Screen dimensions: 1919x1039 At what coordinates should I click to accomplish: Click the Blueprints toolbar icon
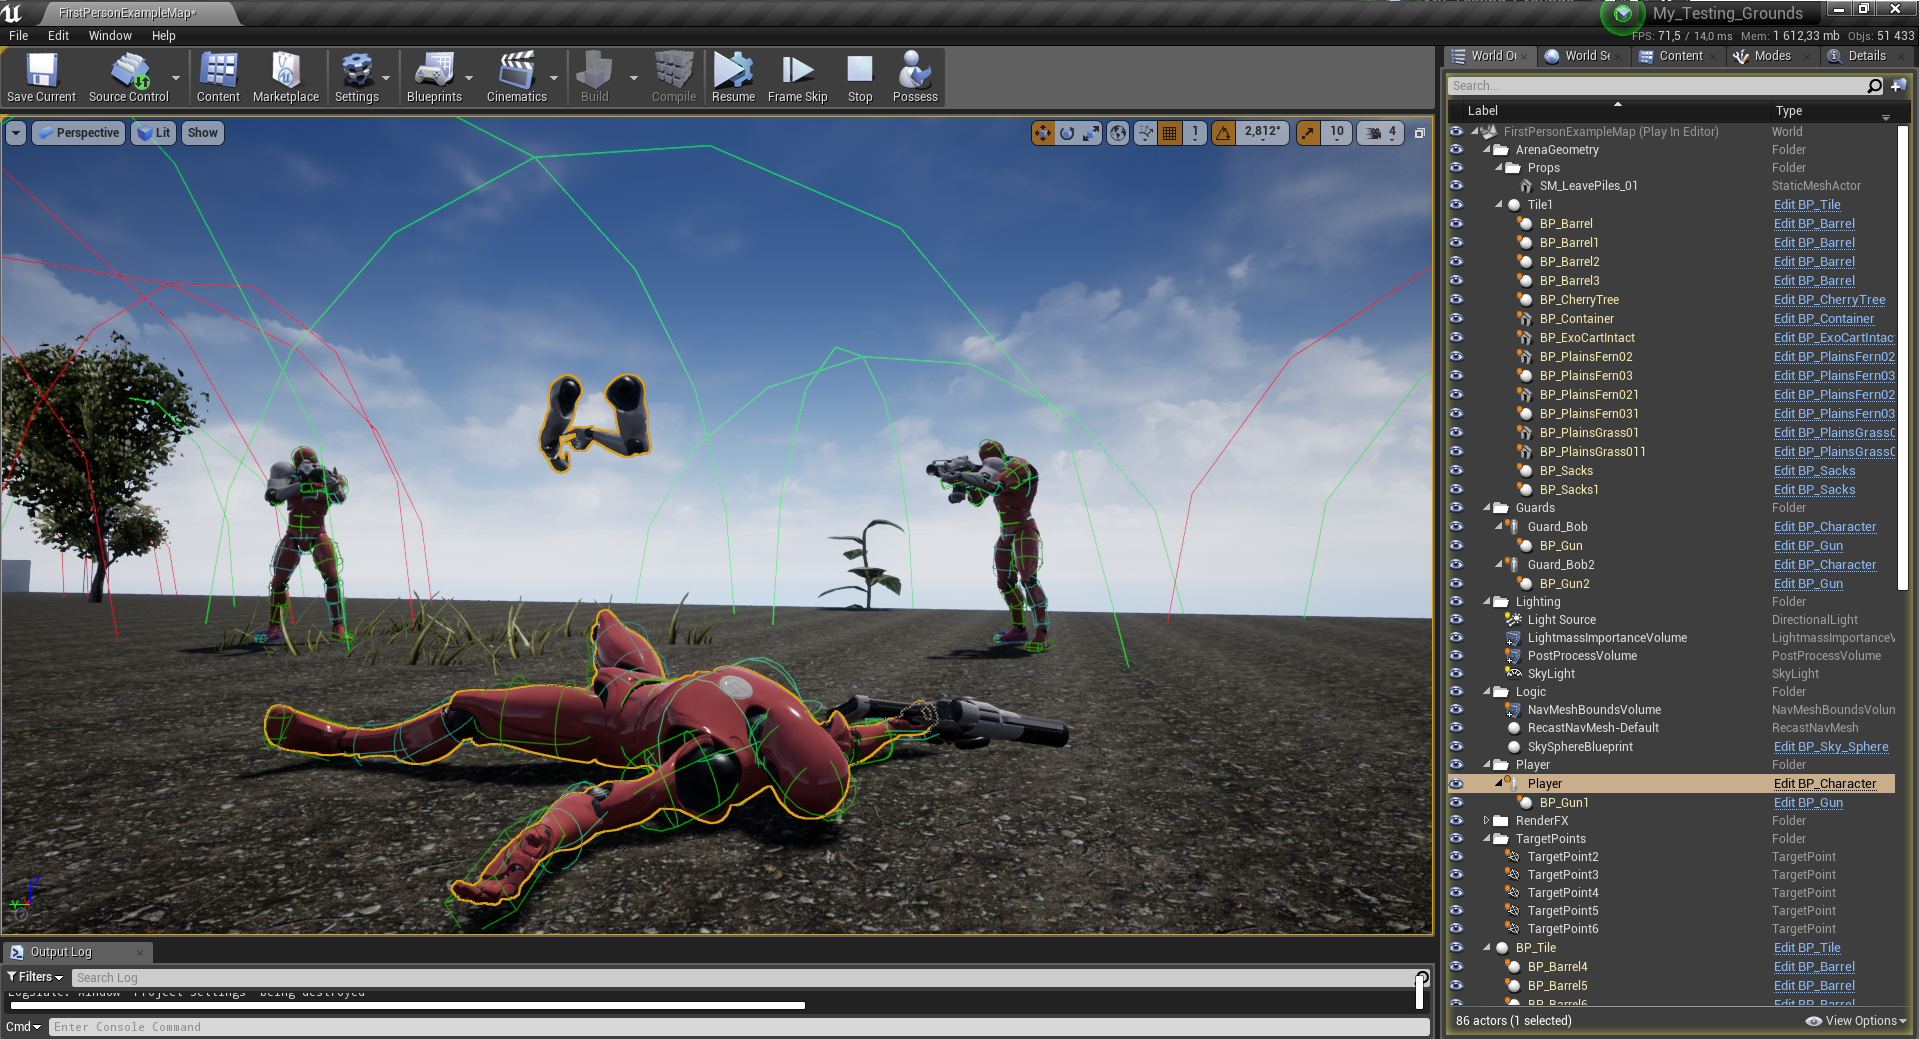tap(434, 77)
